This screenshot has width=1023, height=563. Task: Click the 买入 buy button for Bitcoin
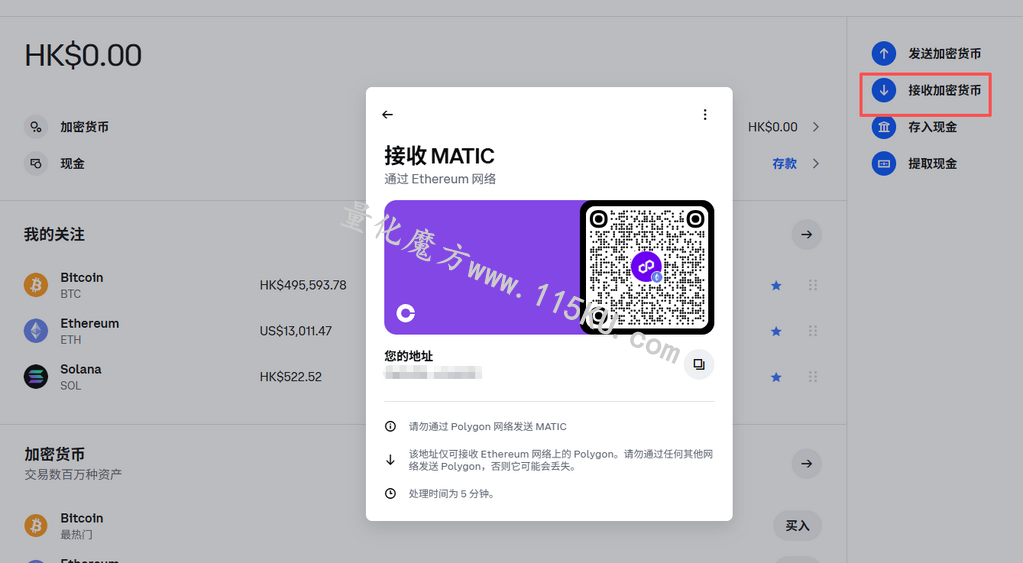(797, 525)
